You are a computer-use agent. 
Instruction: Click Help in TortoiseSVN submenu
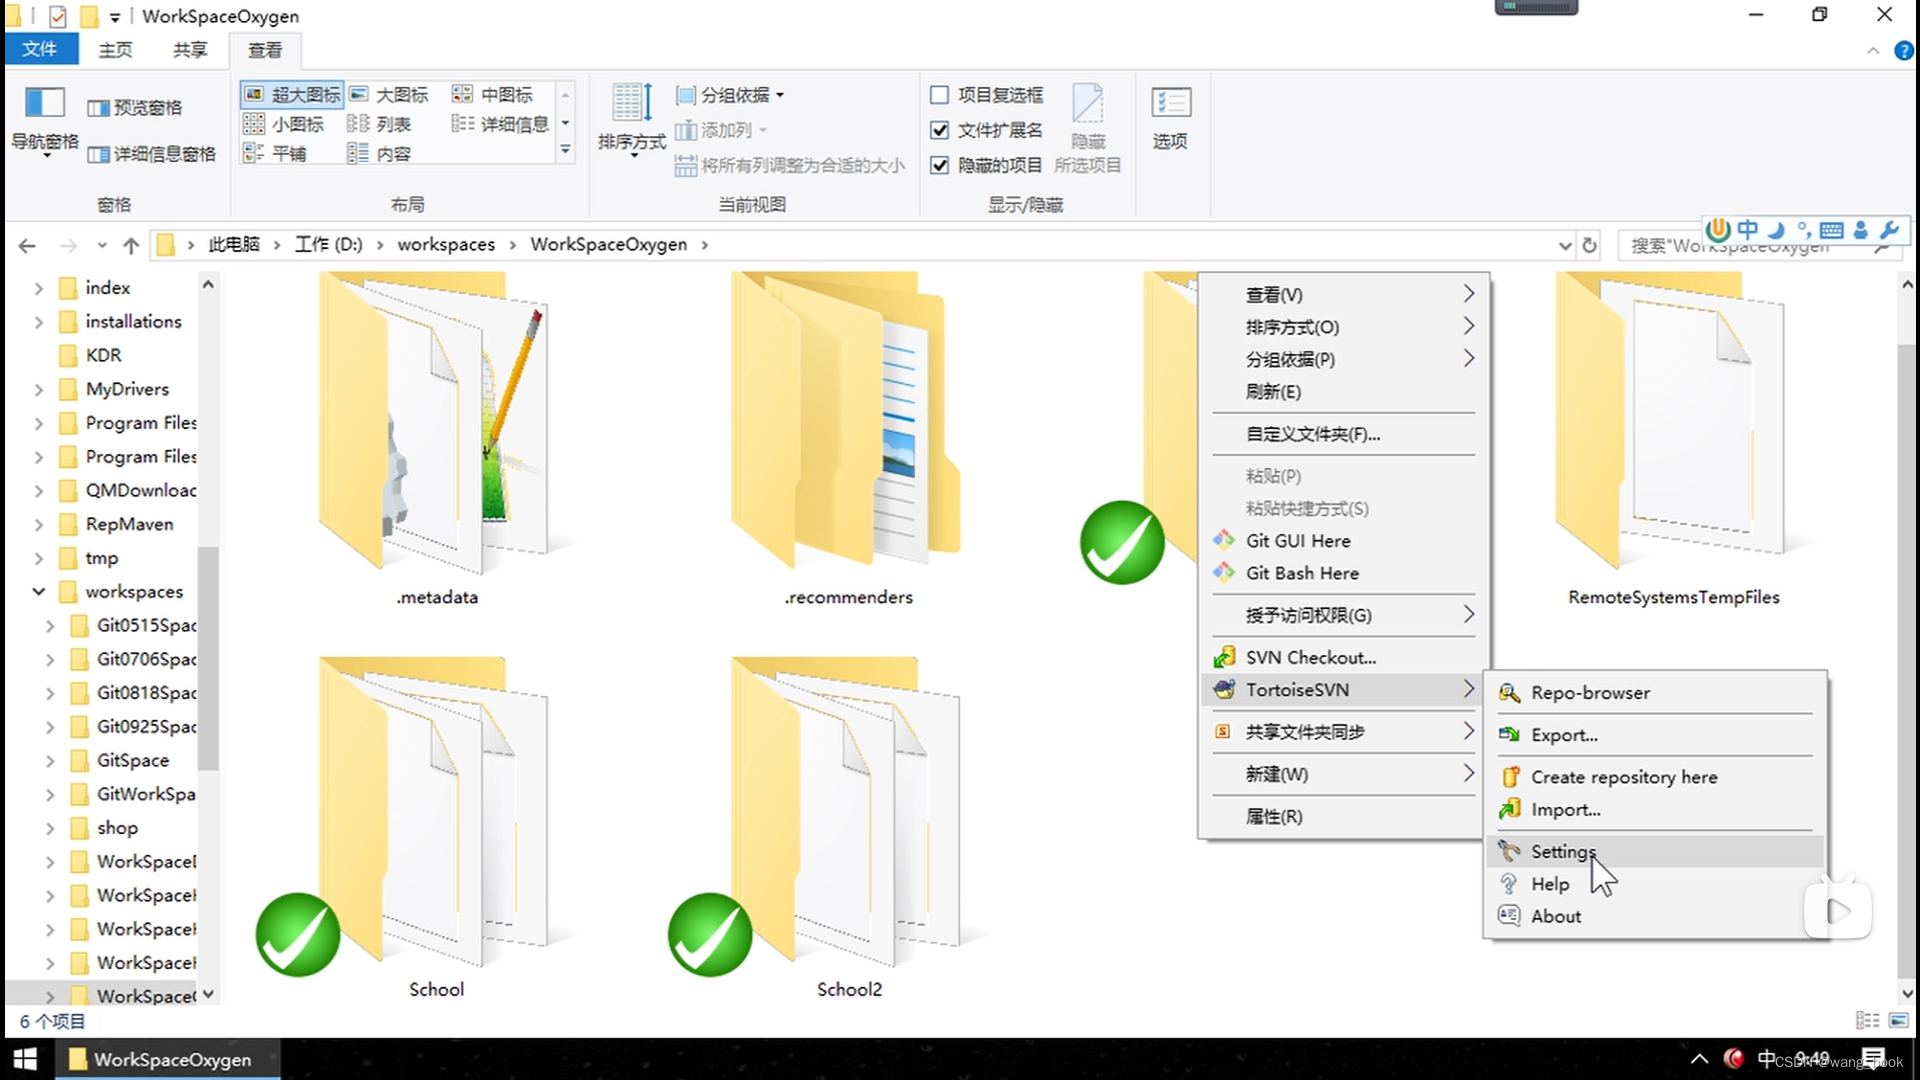pyautogui.click(x=1551, y=884)
